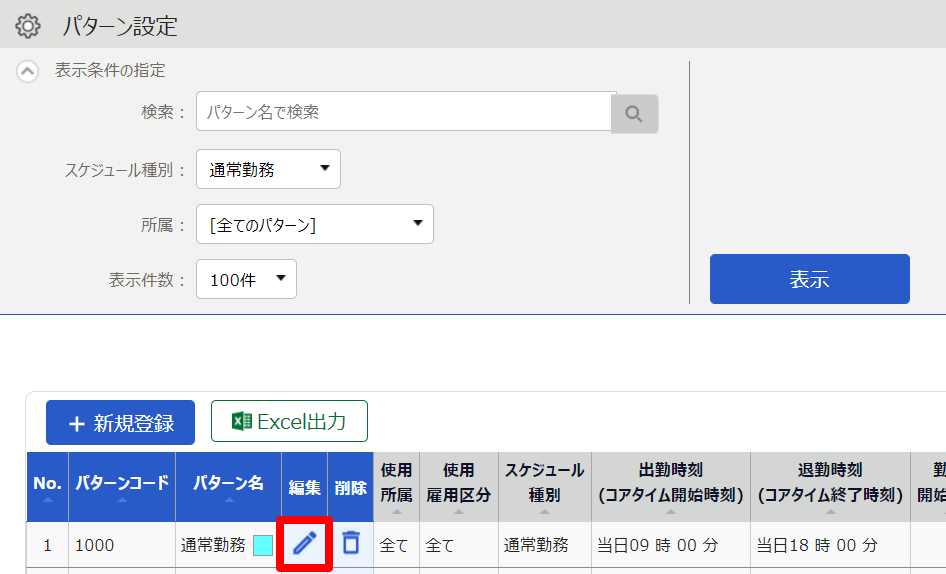Delete pattern 1000 with trash icon
This screenshot has height=574, width=946.
click(351, 543)
